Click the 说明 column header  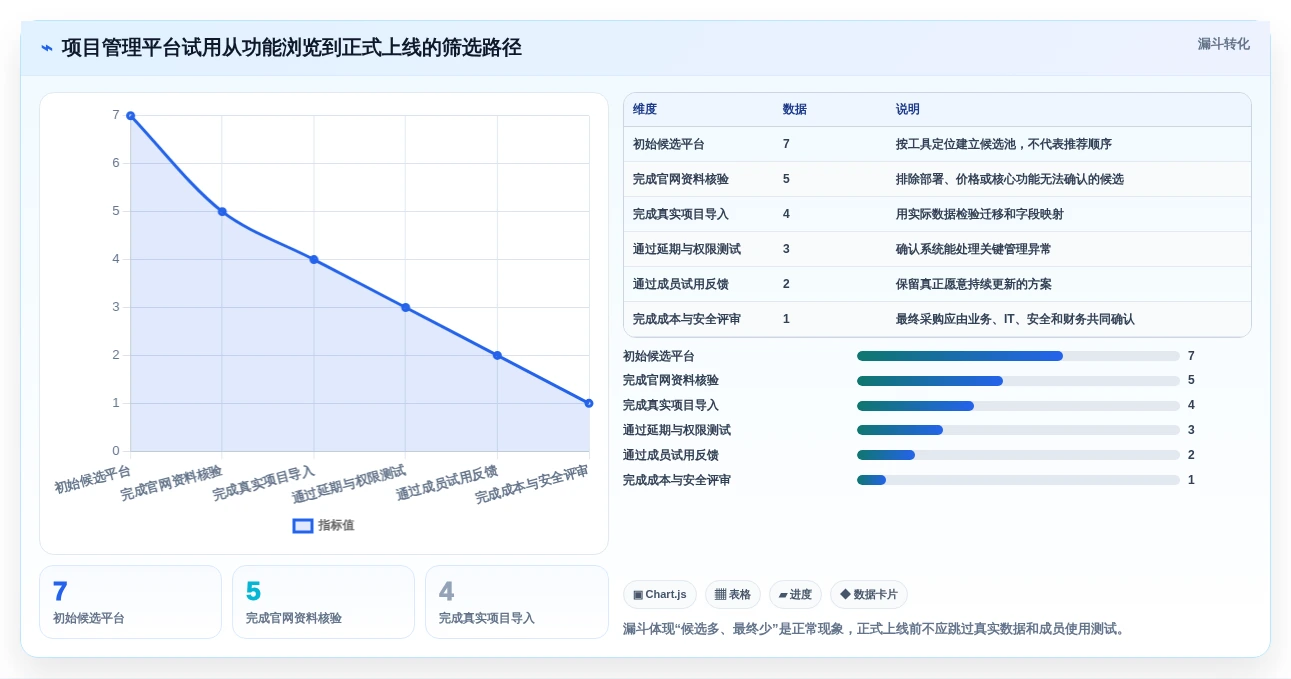click(x=908, y=110)
